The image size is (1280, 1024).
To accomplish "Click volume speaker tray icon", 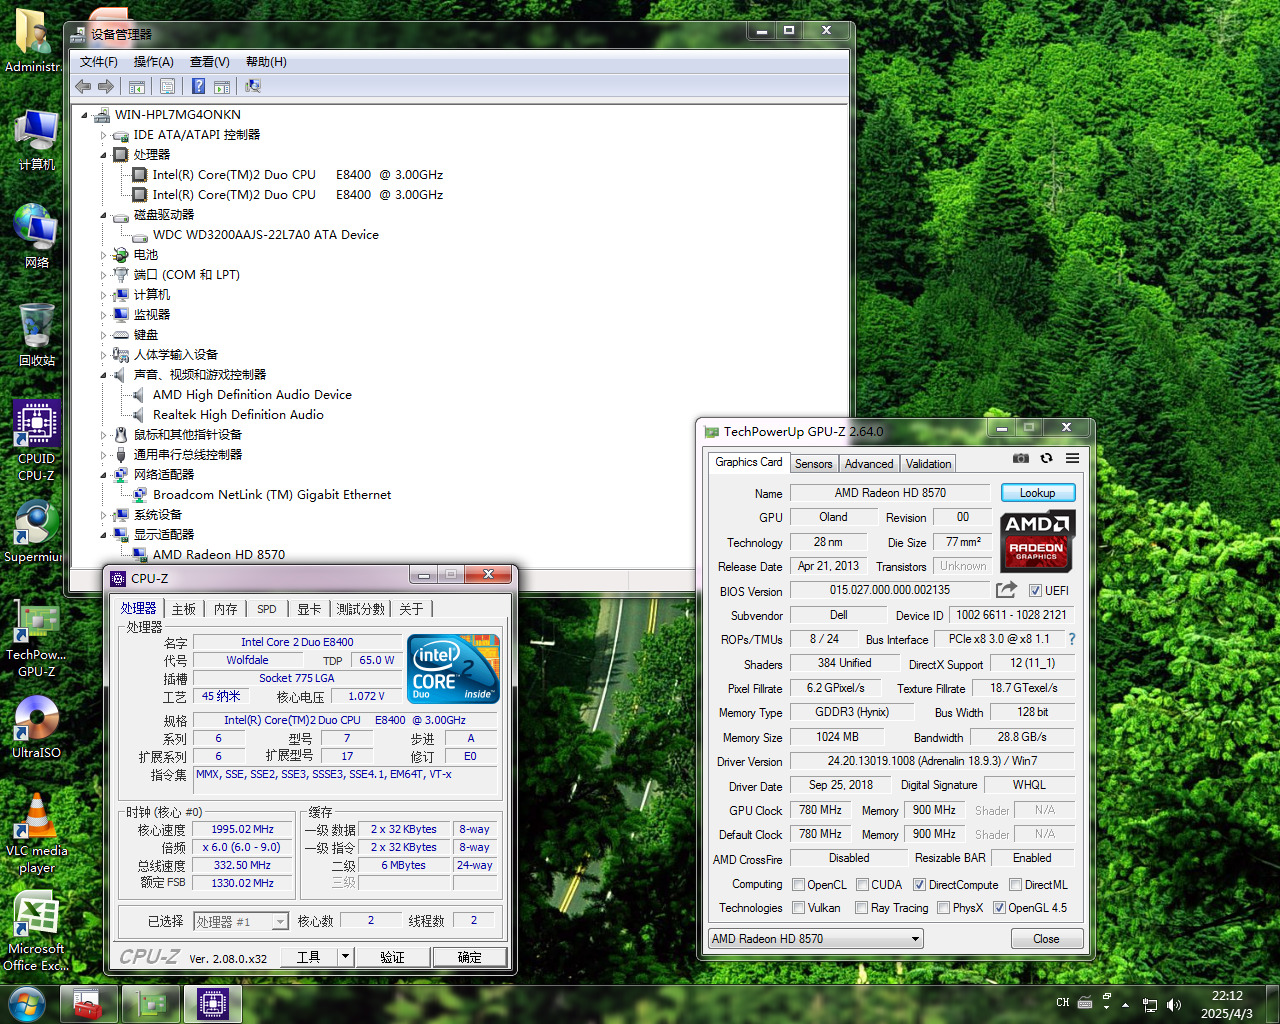I will coord(1173,1004).
